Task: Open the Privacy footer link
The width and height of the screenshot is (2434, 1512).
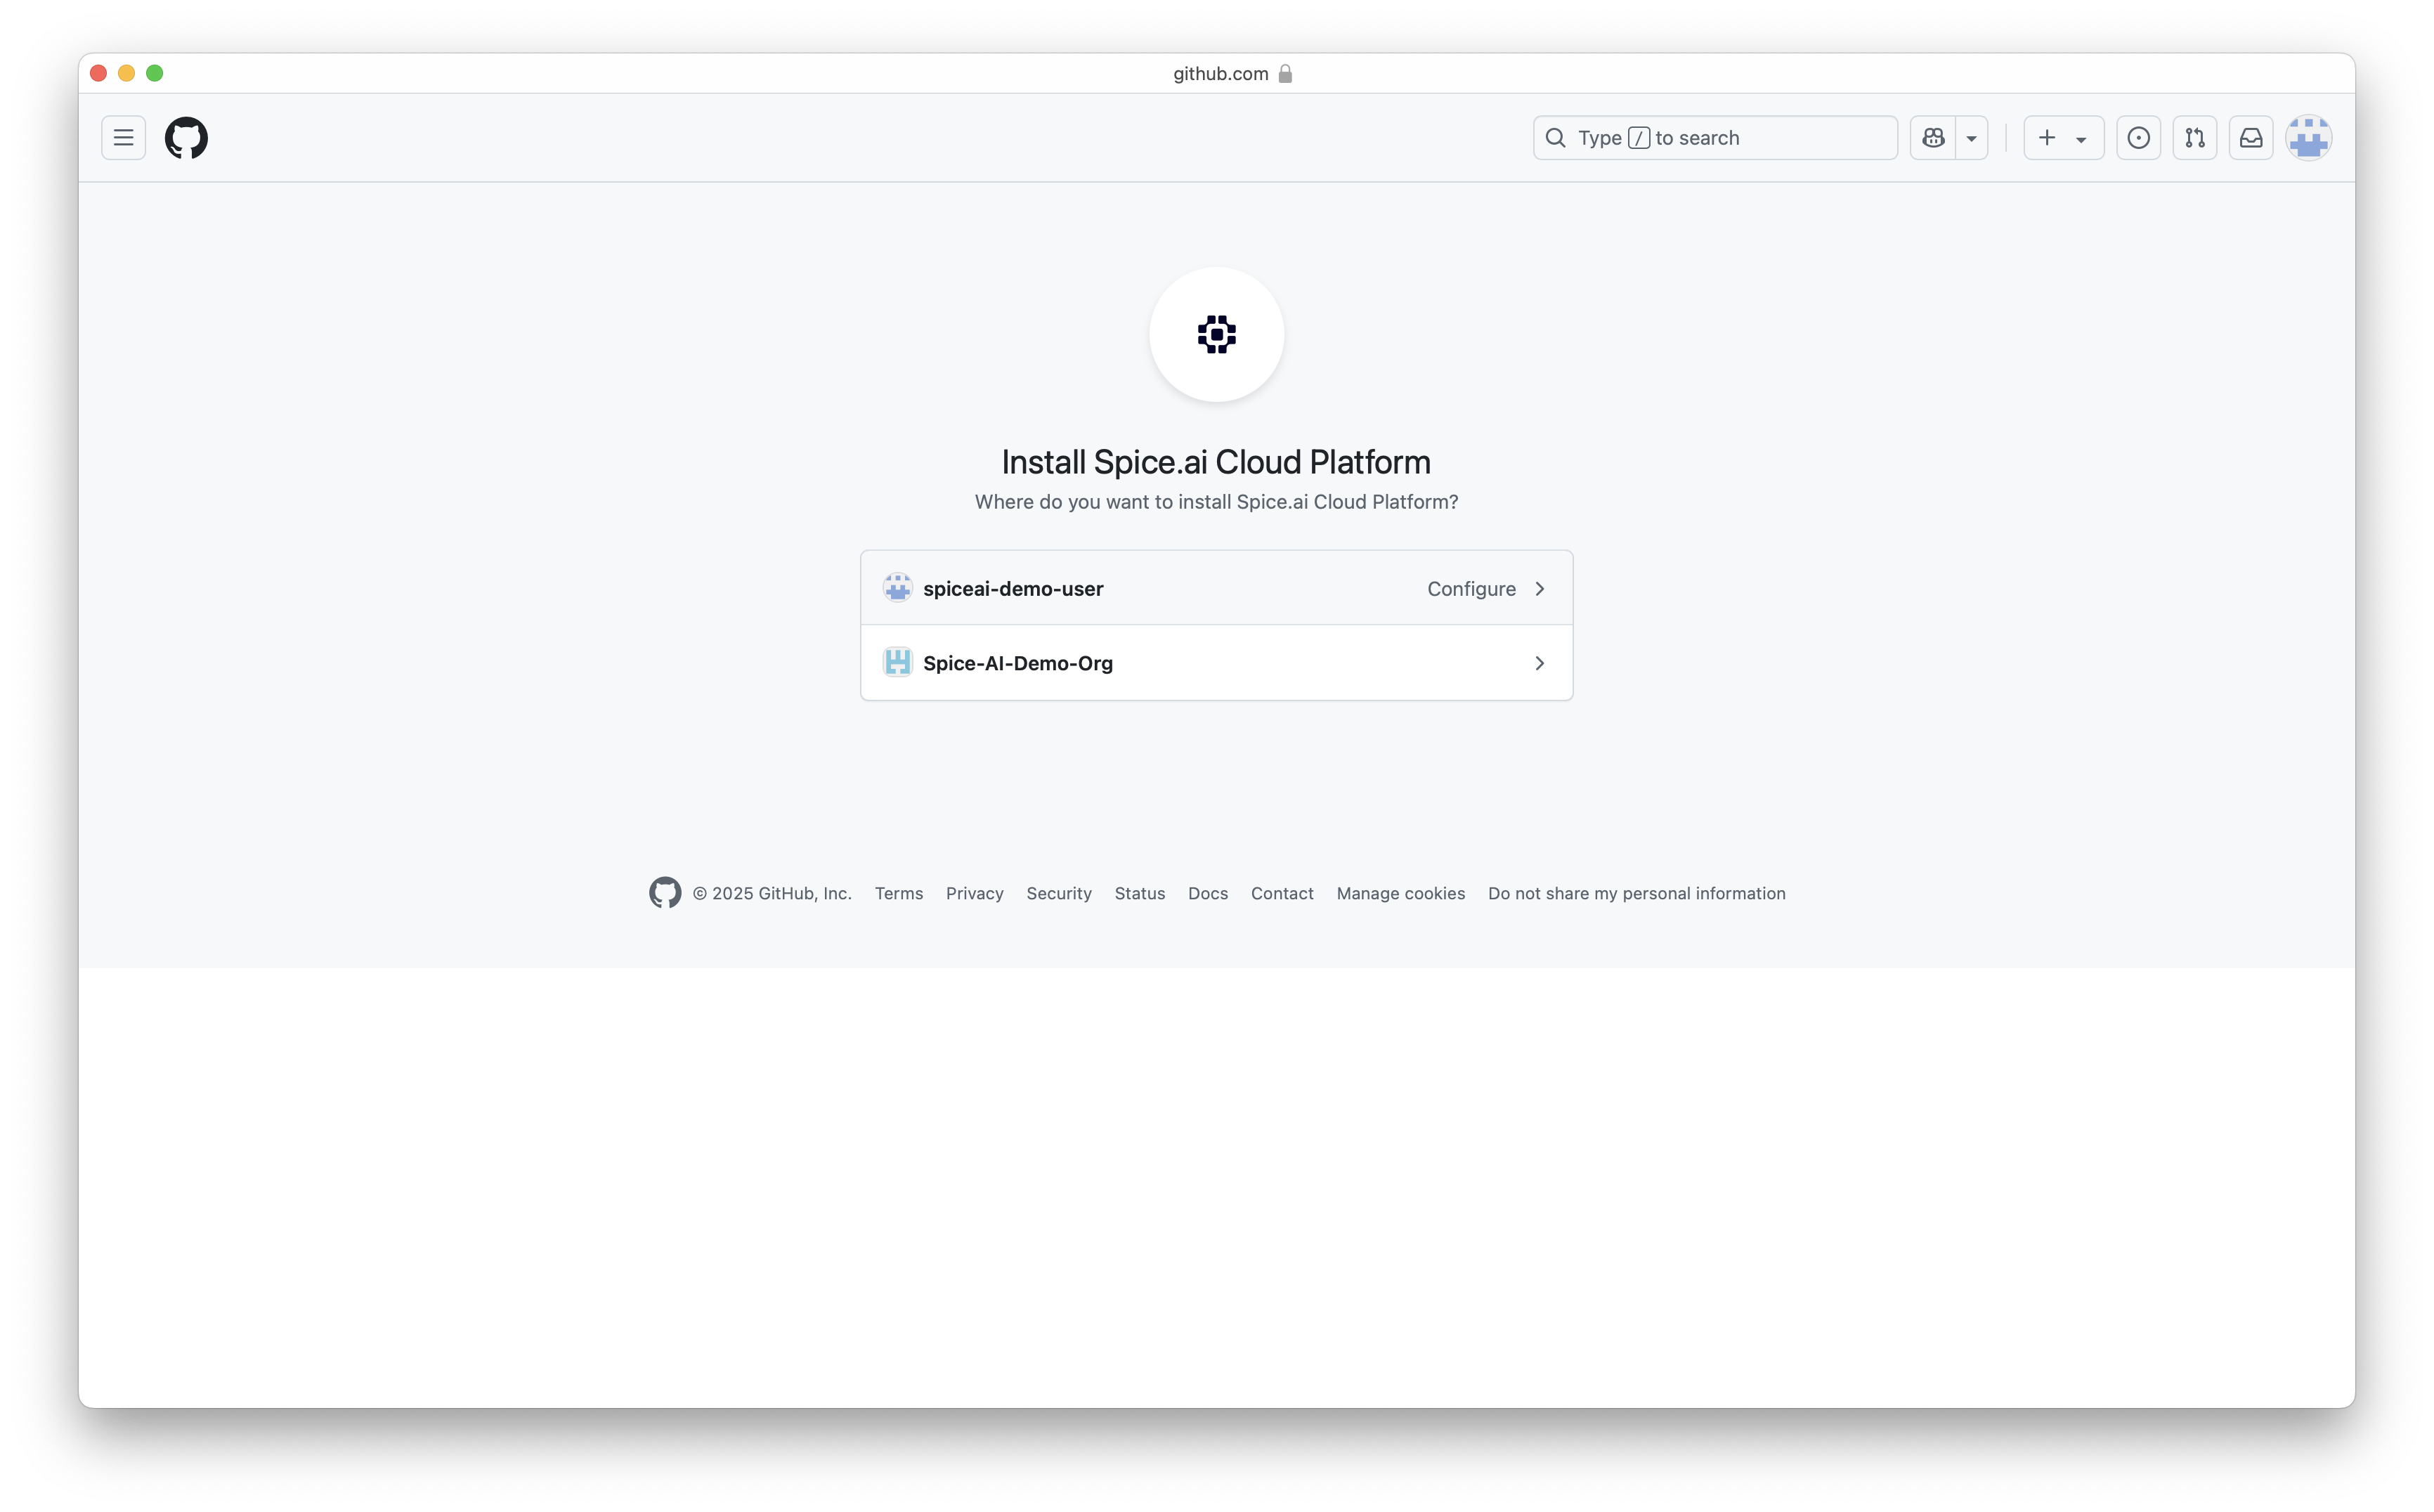Action: [x=974, y=893]
